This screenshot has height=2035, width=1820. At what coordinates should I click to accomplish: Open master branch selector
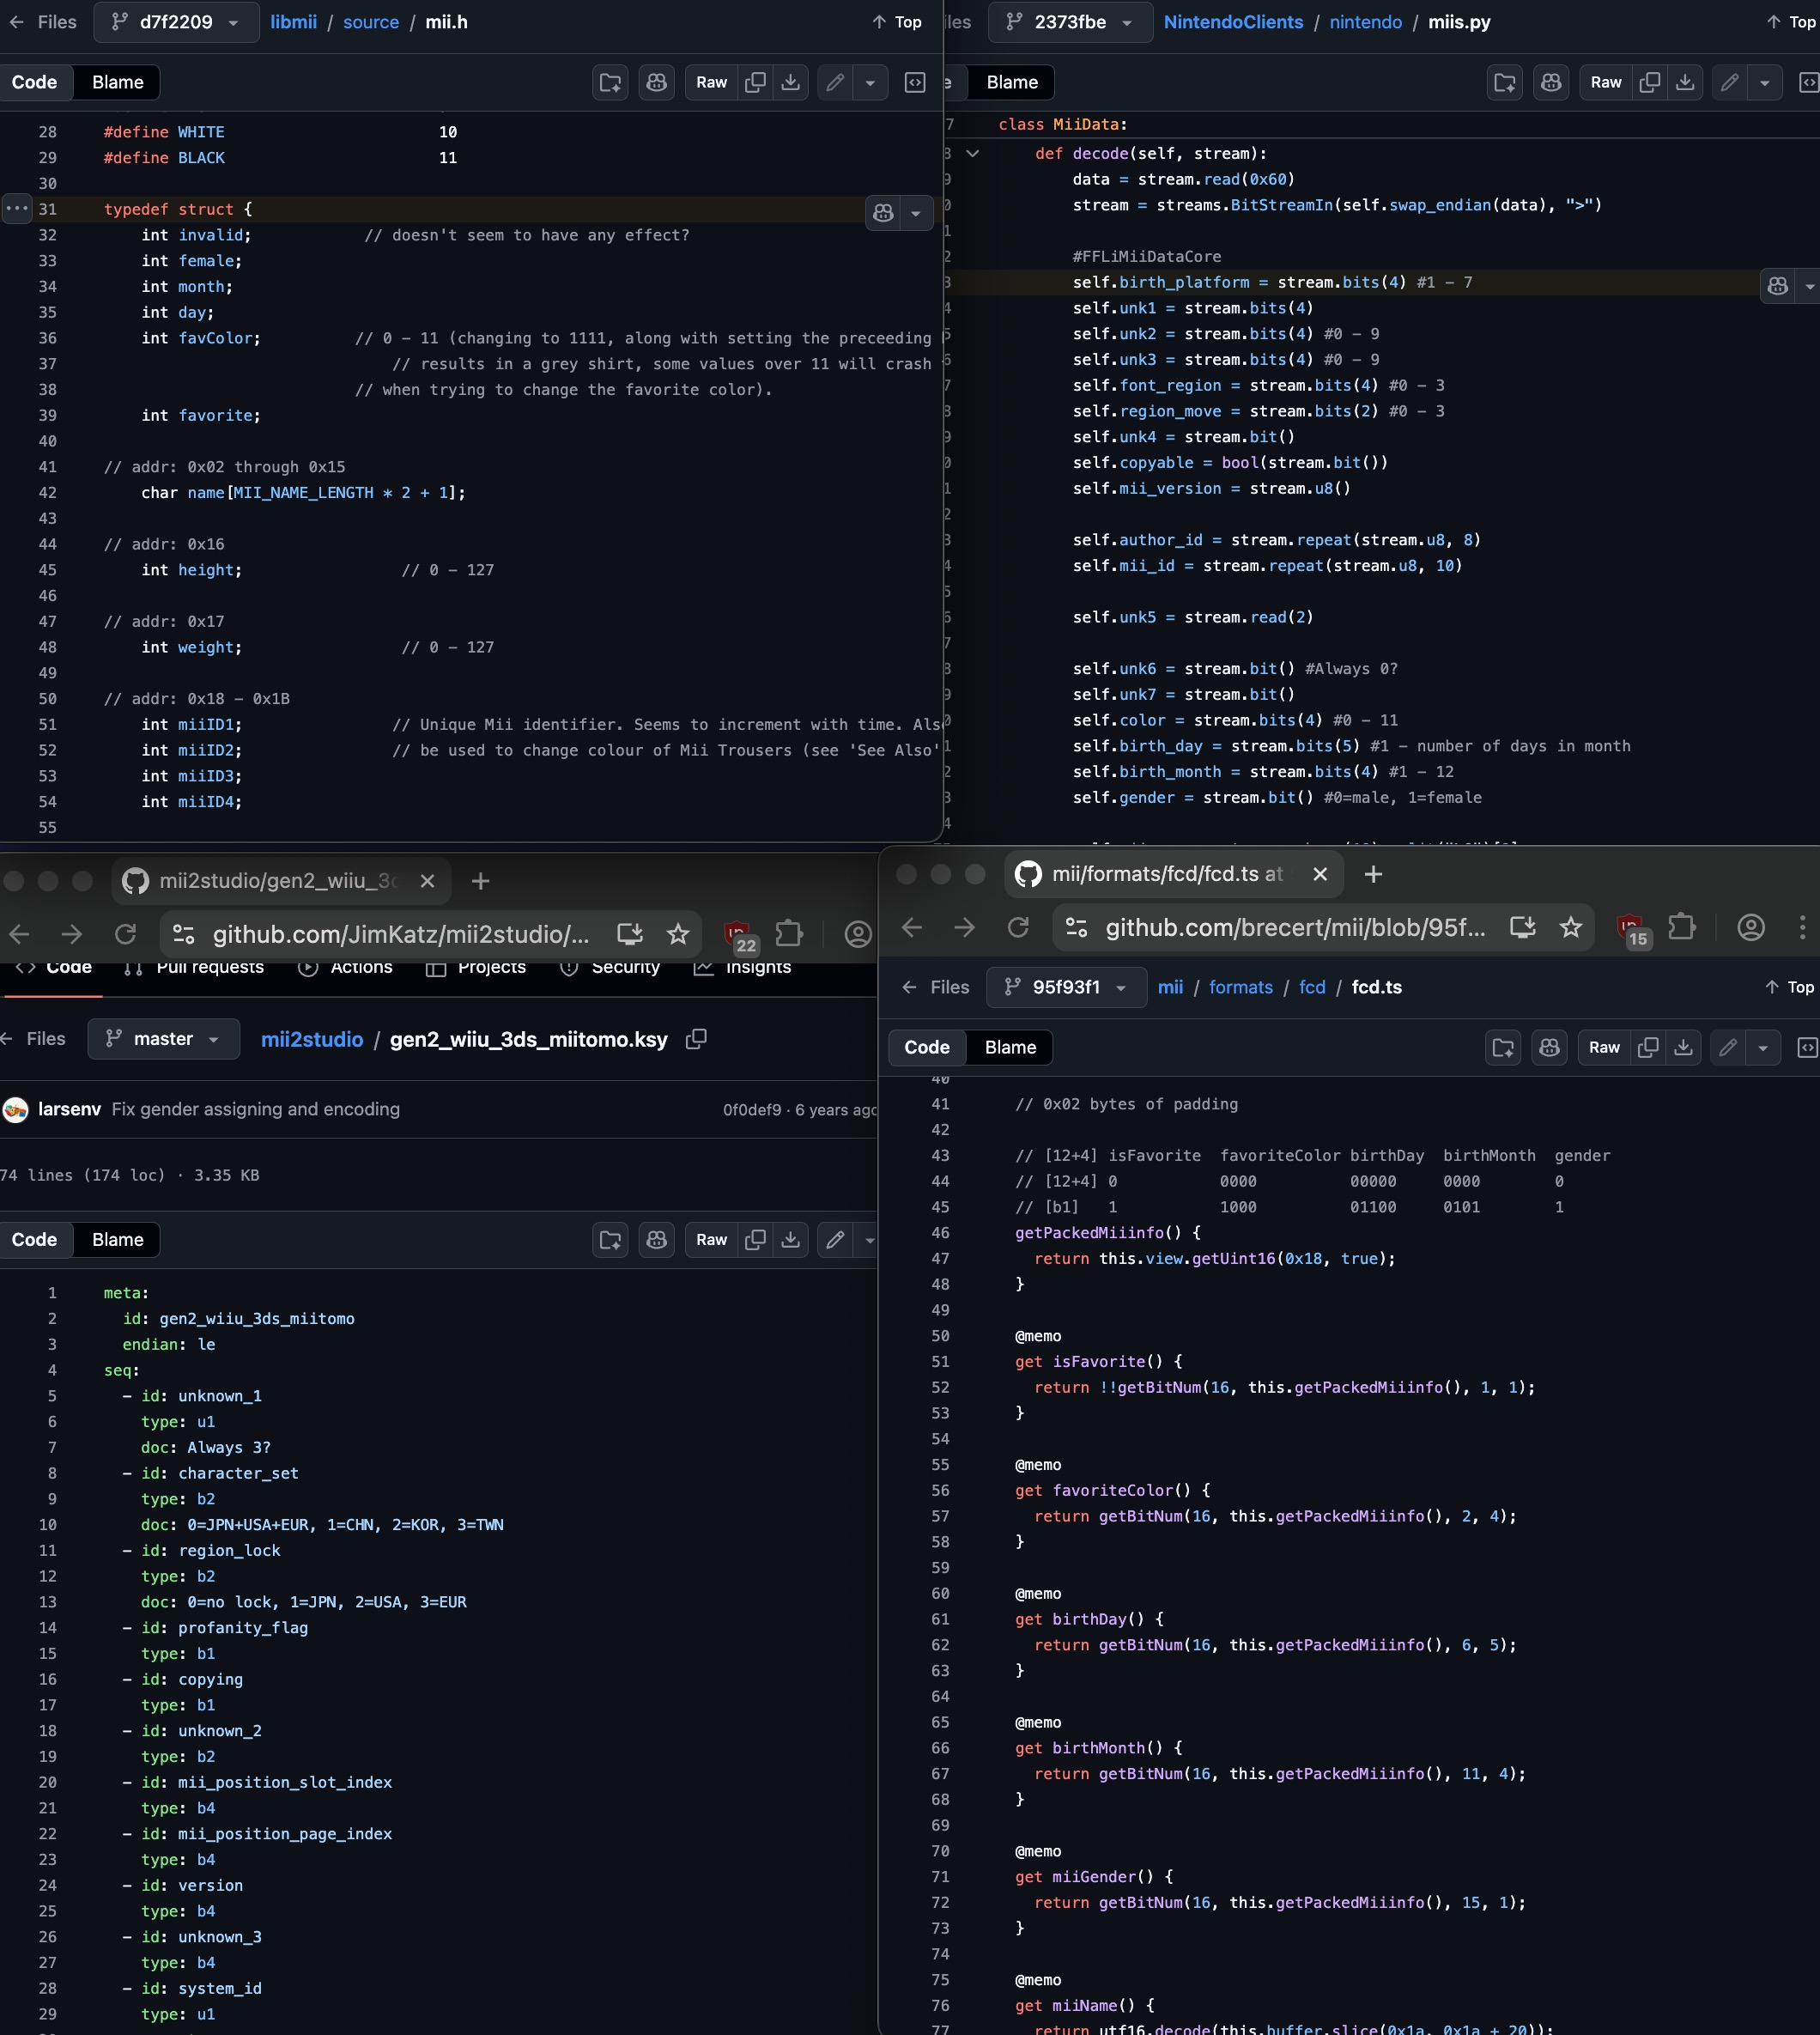[x=163, y=1039]
